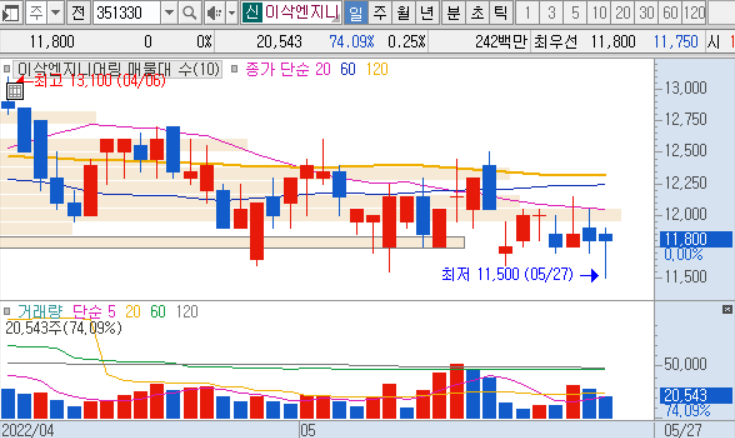Switch to 년 yearly chart period

(x=427, y=13)
